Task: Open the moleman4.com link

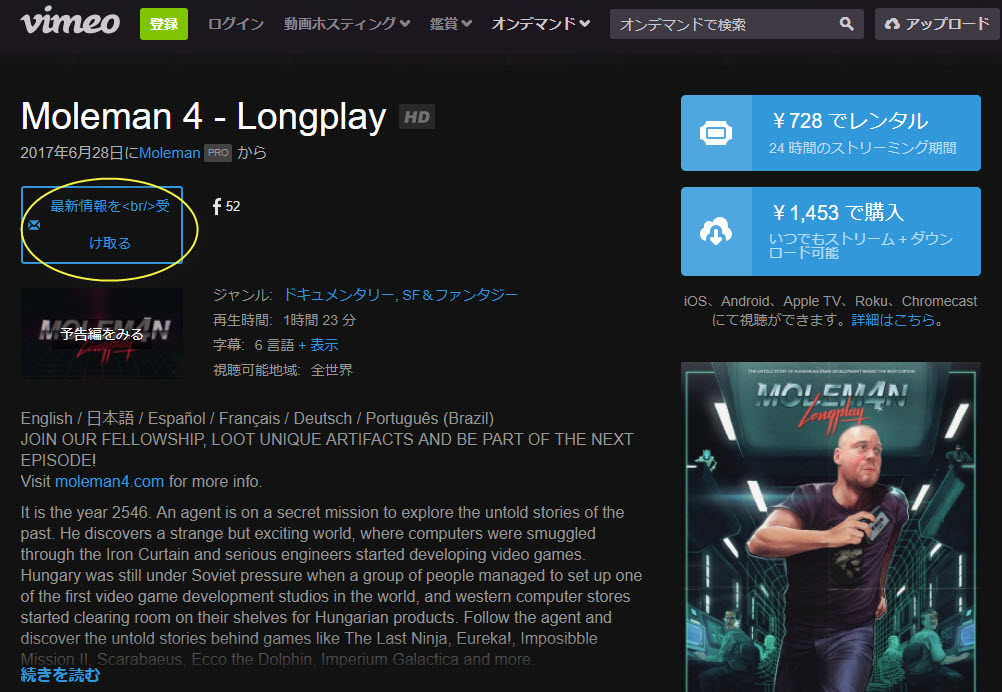Action: [x=109, y=481]
